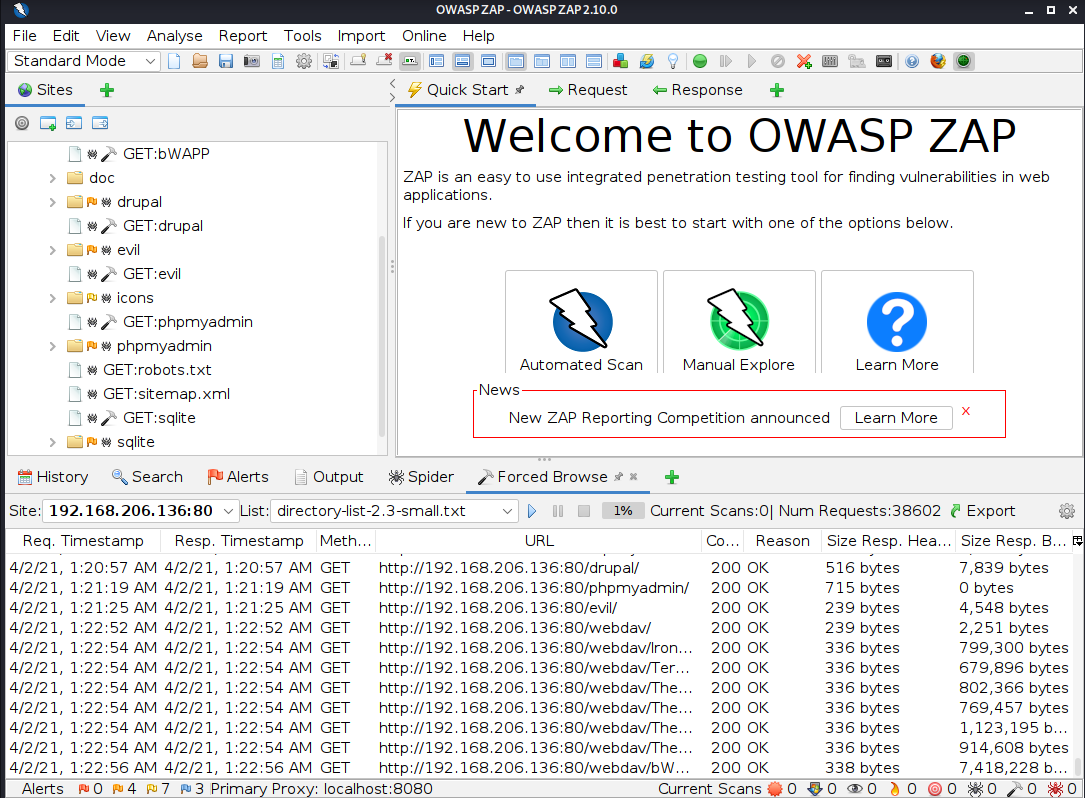Select the row with URL ending /webdav/
This screenshot has width=1085, height=798.
point(540,628)
